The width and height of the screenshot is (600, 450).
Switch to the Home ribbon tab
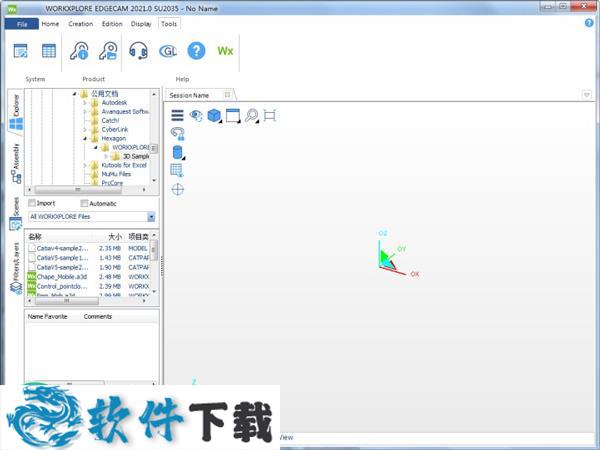(x=50, y=24)
